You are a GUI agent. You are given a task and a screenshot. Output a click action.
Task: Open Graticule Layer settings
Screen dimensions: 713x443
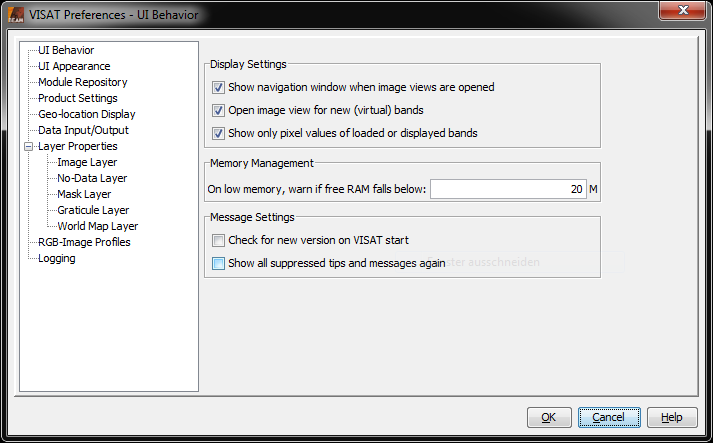coord(93,210)
